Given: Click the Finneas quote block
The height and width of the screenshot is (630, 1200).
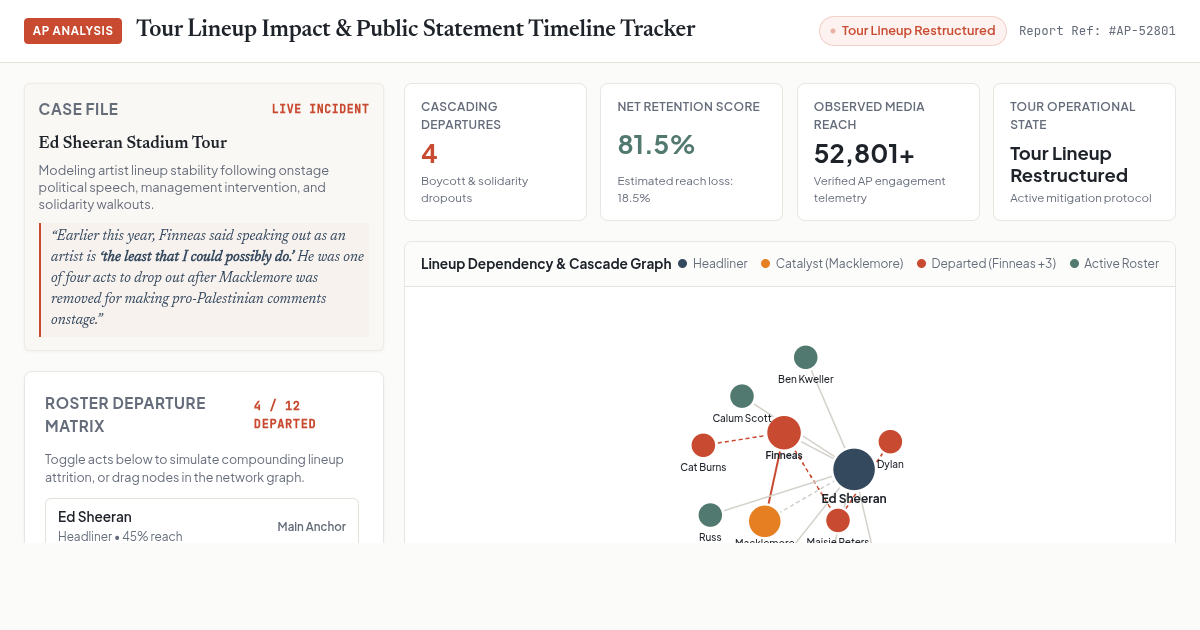Looking at the screenshot, I should (x=204, y=278).
